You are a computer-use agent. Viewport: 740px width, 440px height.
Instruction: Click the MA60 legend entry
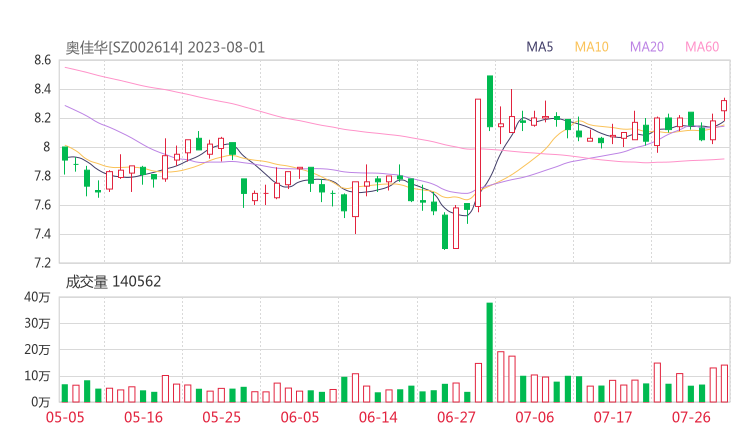pos(702,47)
